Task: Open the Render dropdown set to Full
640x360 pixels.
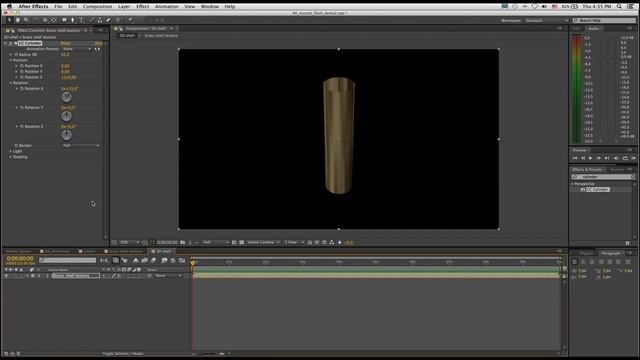Action: 80,145
